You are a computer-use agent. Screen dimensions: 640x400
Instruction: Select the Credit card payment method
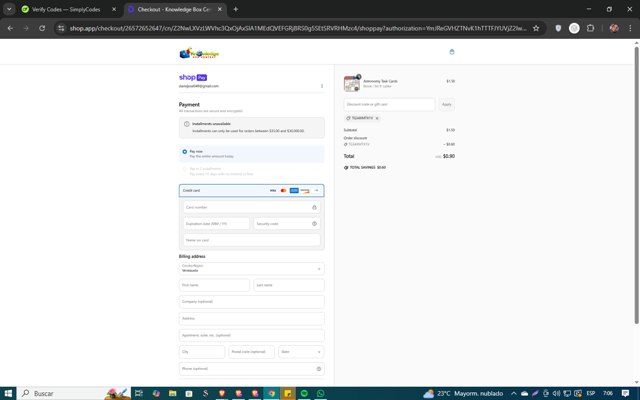pyautogui.click(x=251, y=191)
